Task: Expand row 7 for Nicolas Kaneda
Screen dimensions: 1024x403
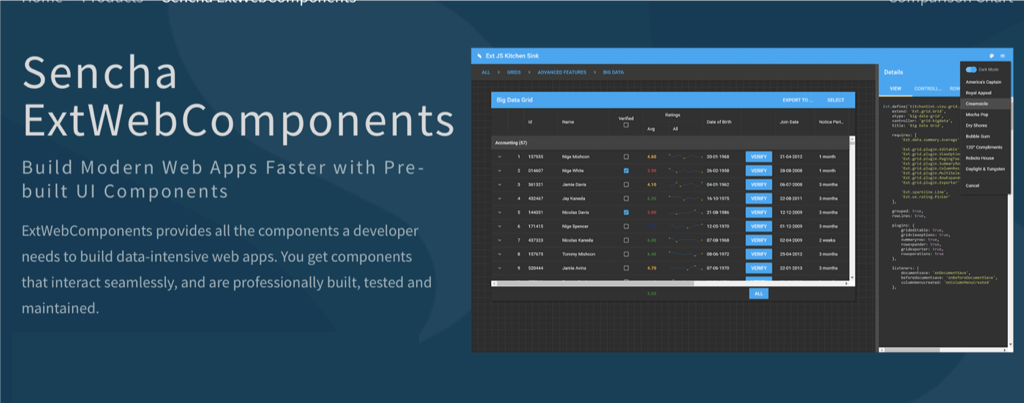Action: click(x=500, y=240)
